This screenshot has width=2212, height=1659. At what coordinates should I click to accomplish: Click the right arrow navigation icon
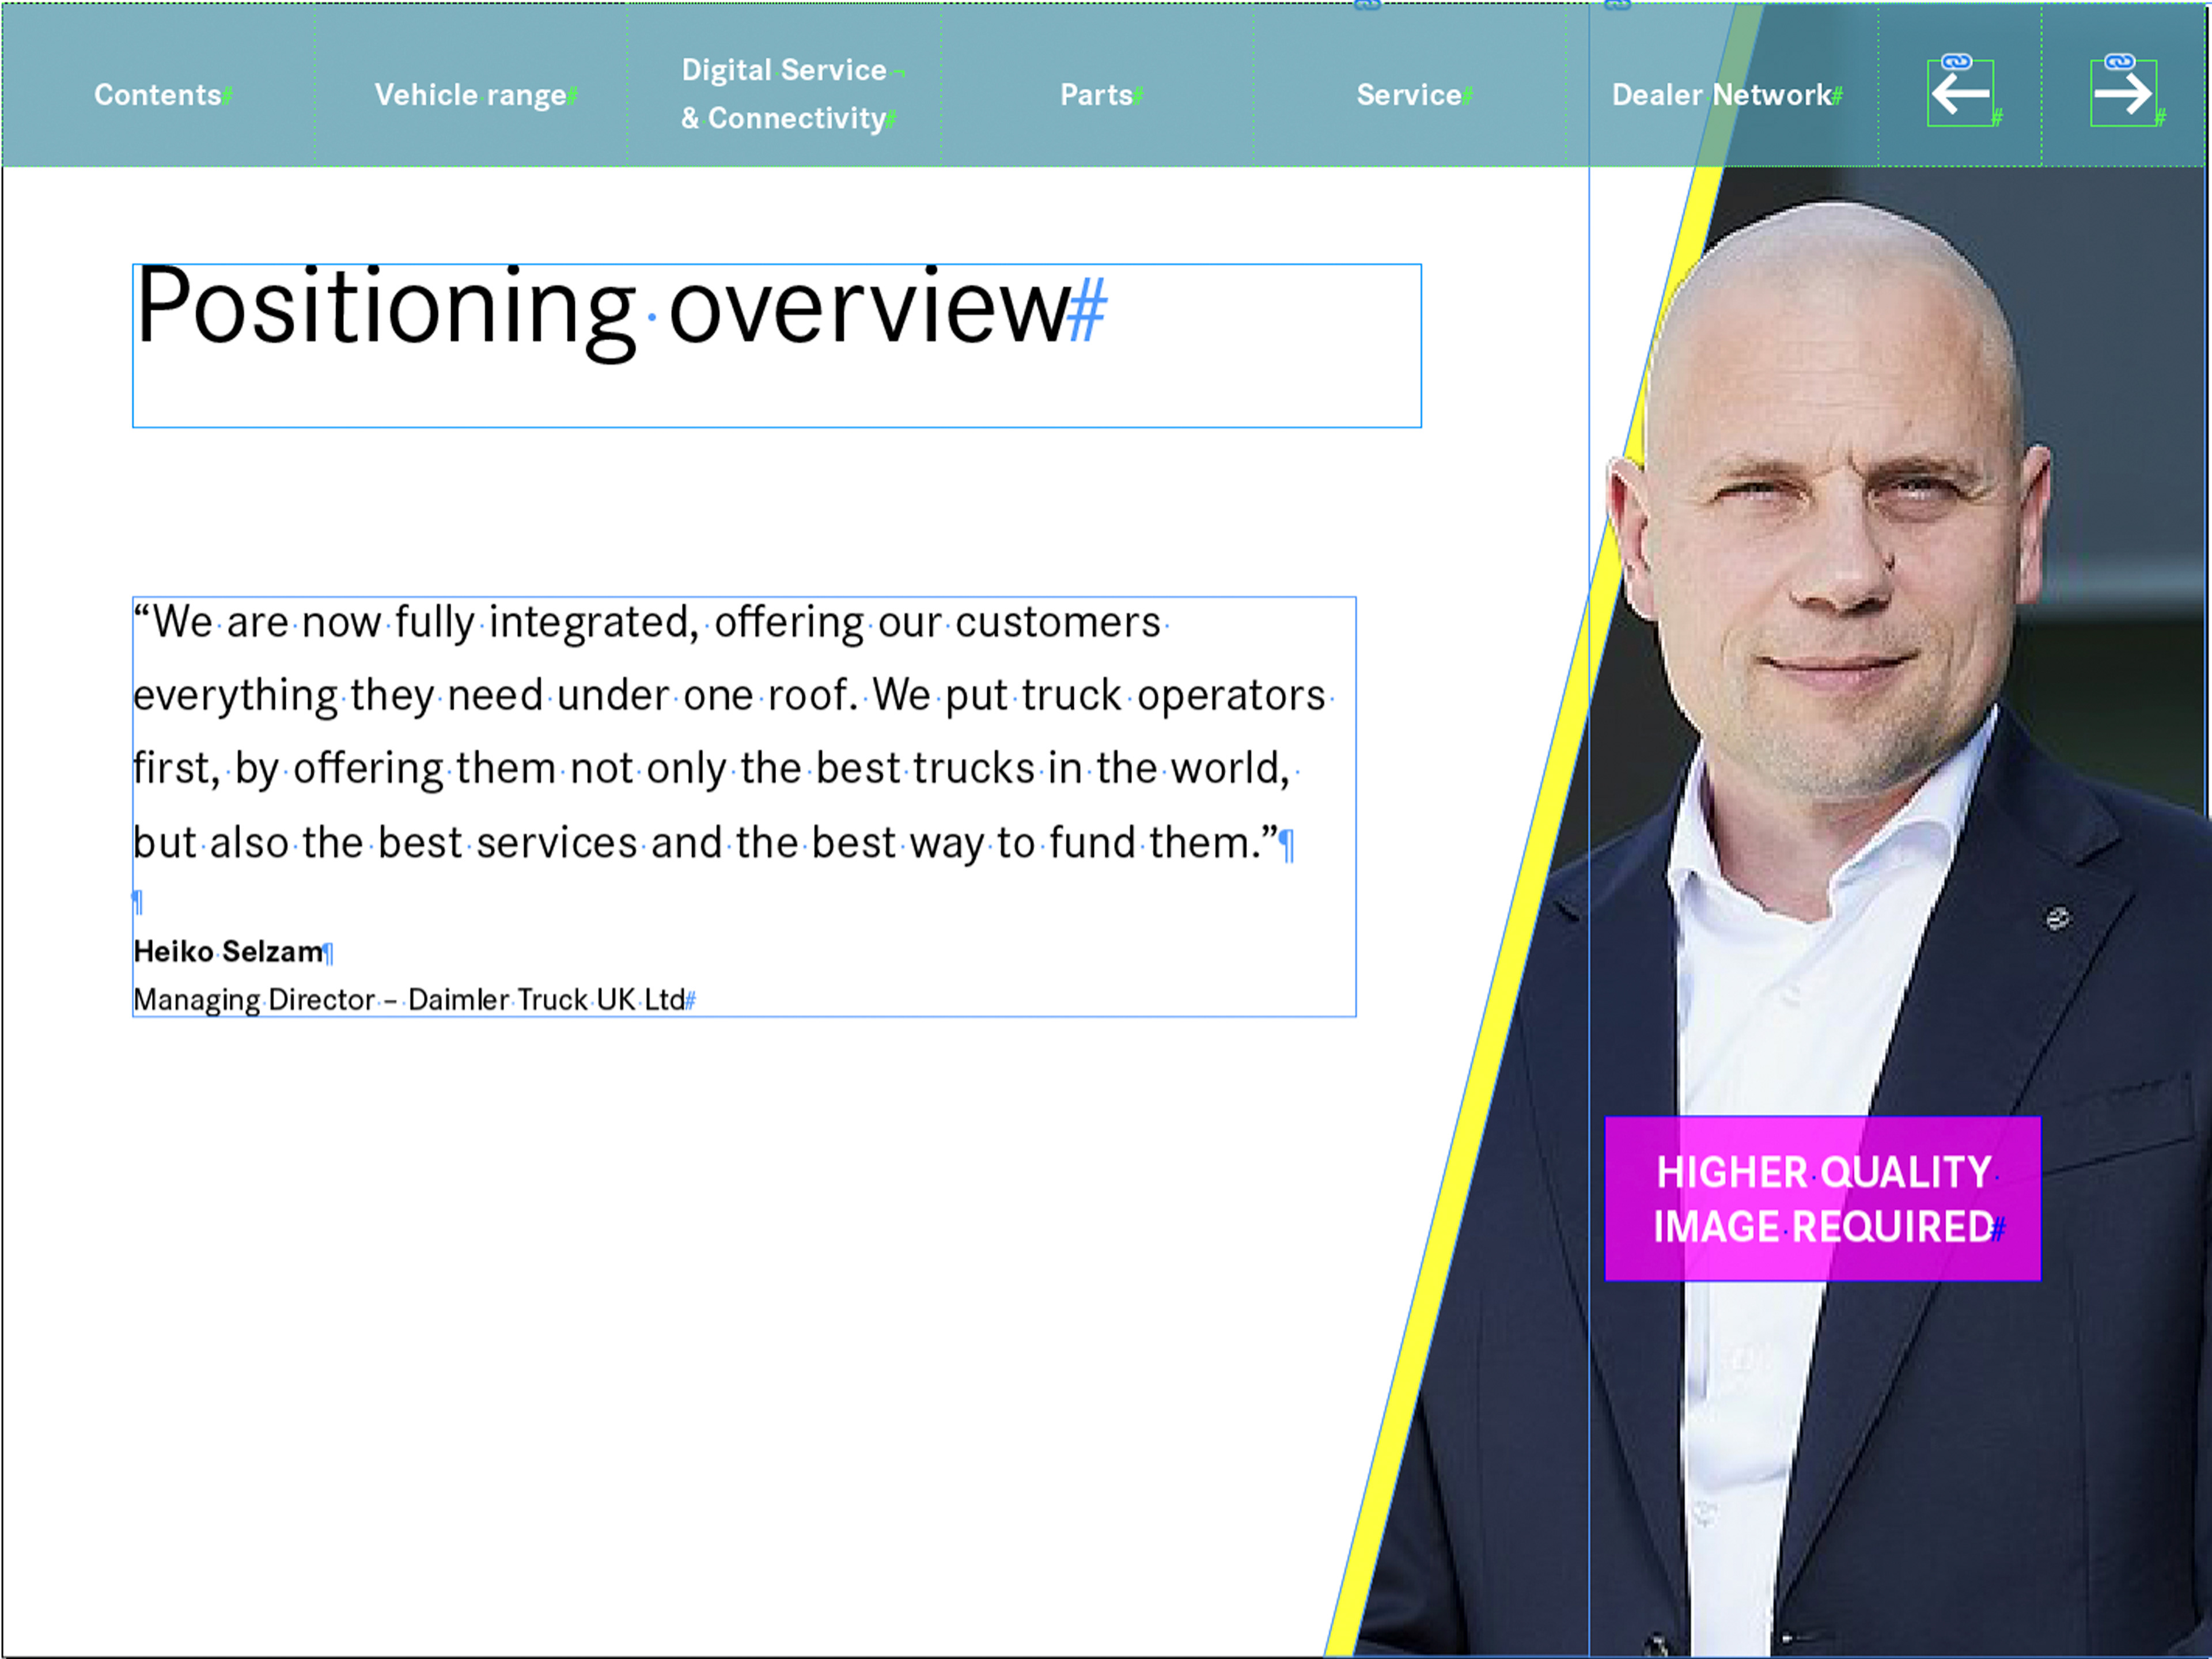click(x=2122, y=95)
